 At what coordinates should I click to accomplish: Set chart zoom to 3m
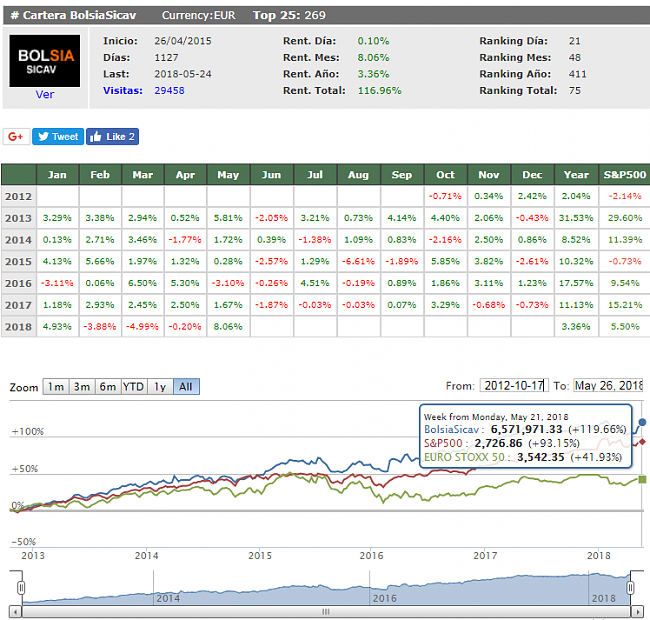click(x=81, y=387)
